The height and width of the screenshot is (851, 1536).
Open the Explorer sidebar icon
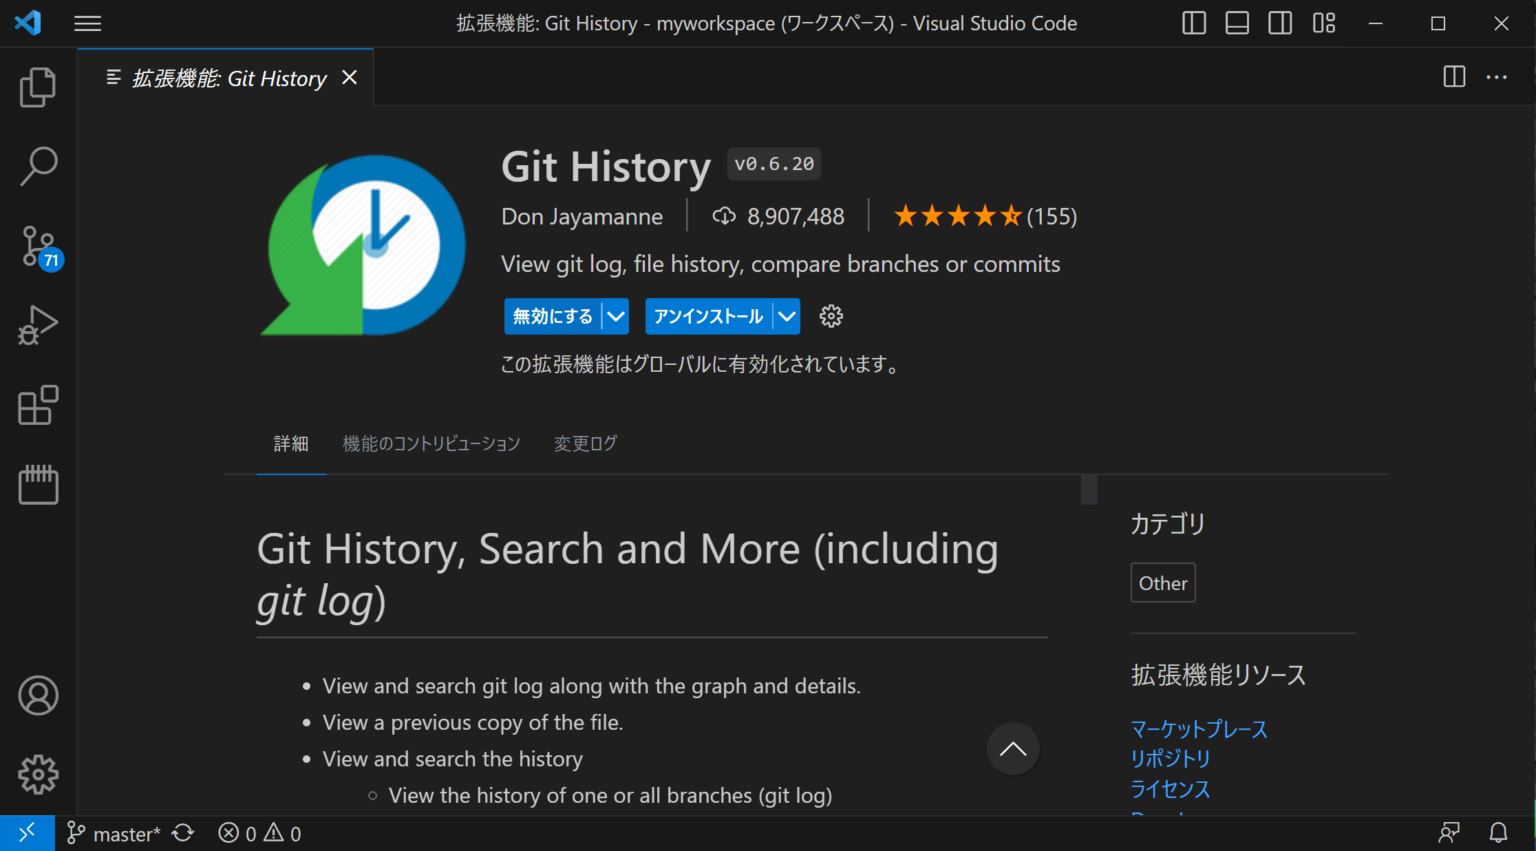38,87
